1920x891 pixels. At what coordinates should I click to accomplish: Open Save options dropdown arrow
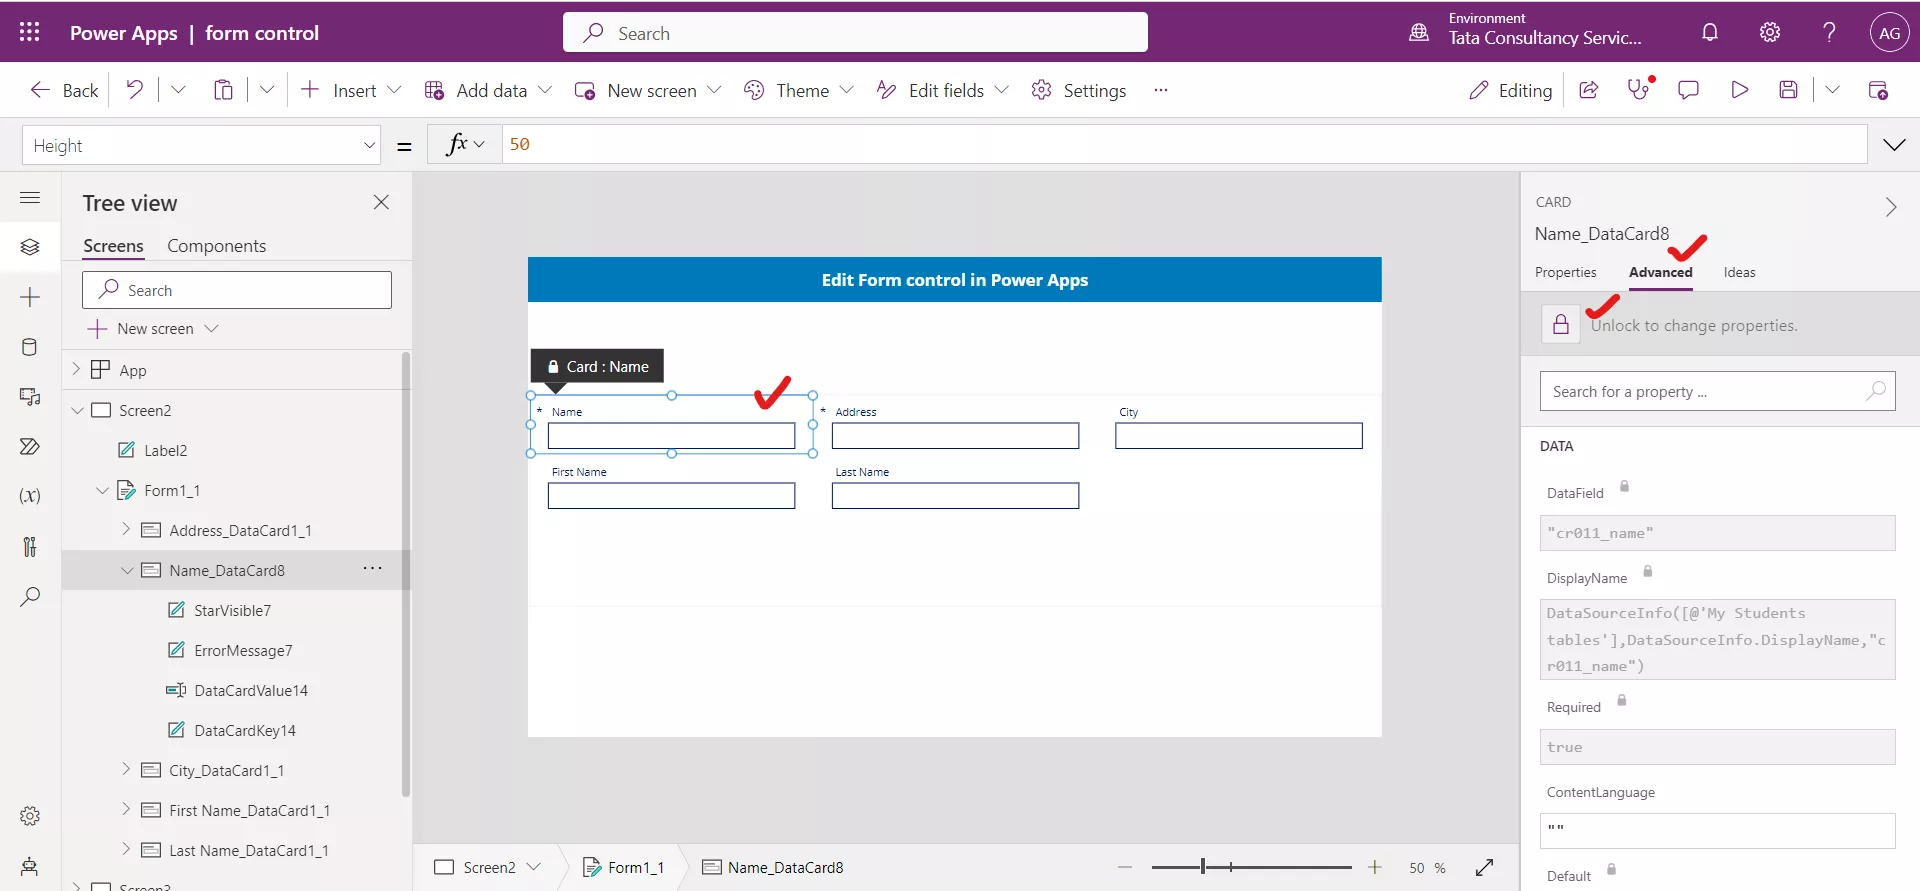pos(1832,90)
